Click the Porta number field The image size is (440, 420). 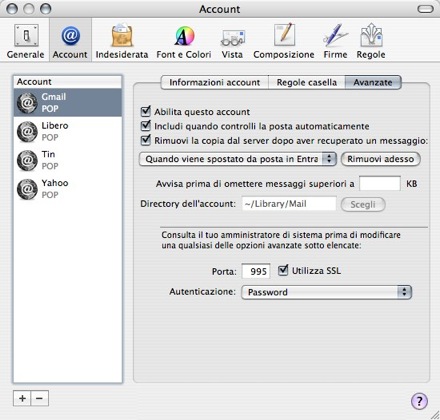tap(256, 271)
